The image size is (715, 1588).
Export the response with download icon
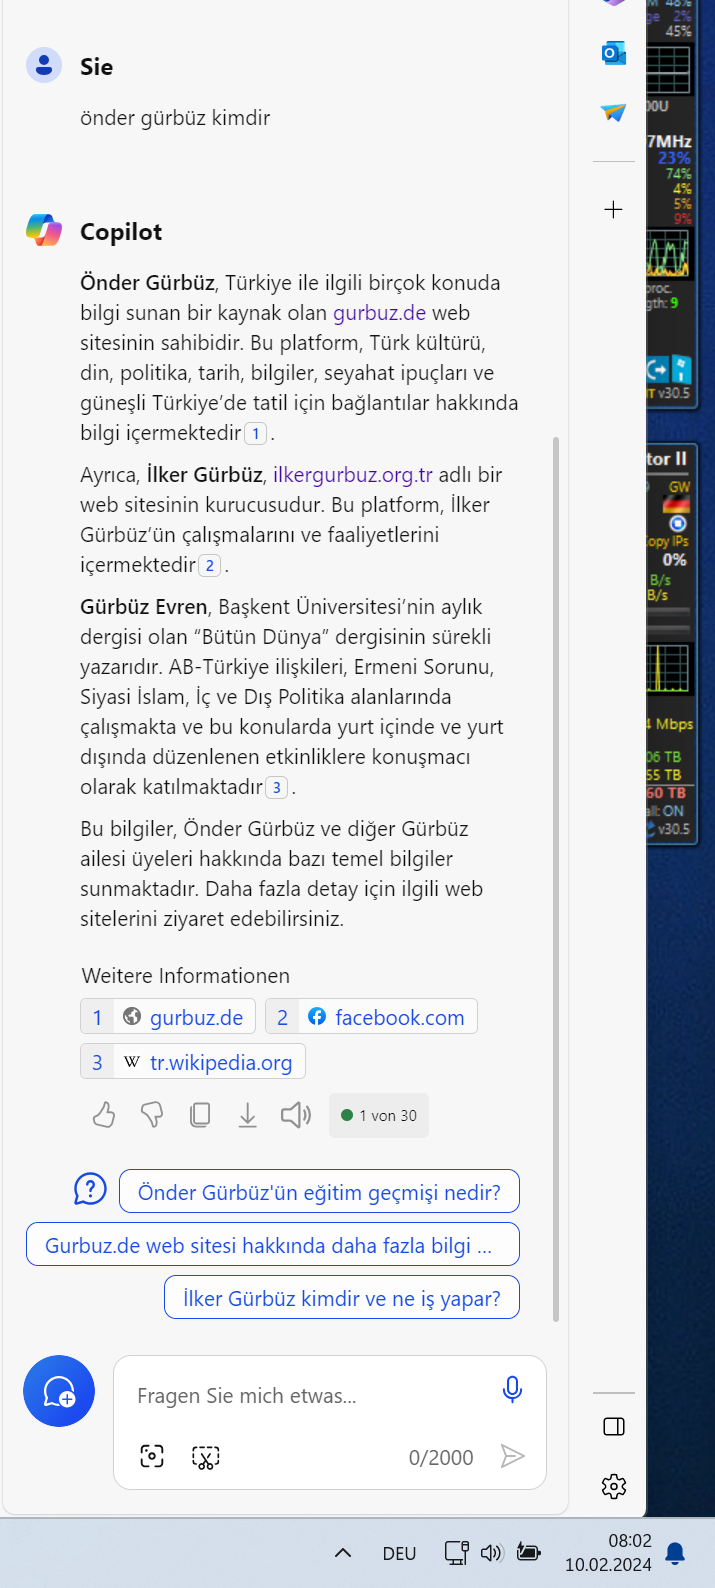point(248,1115)
